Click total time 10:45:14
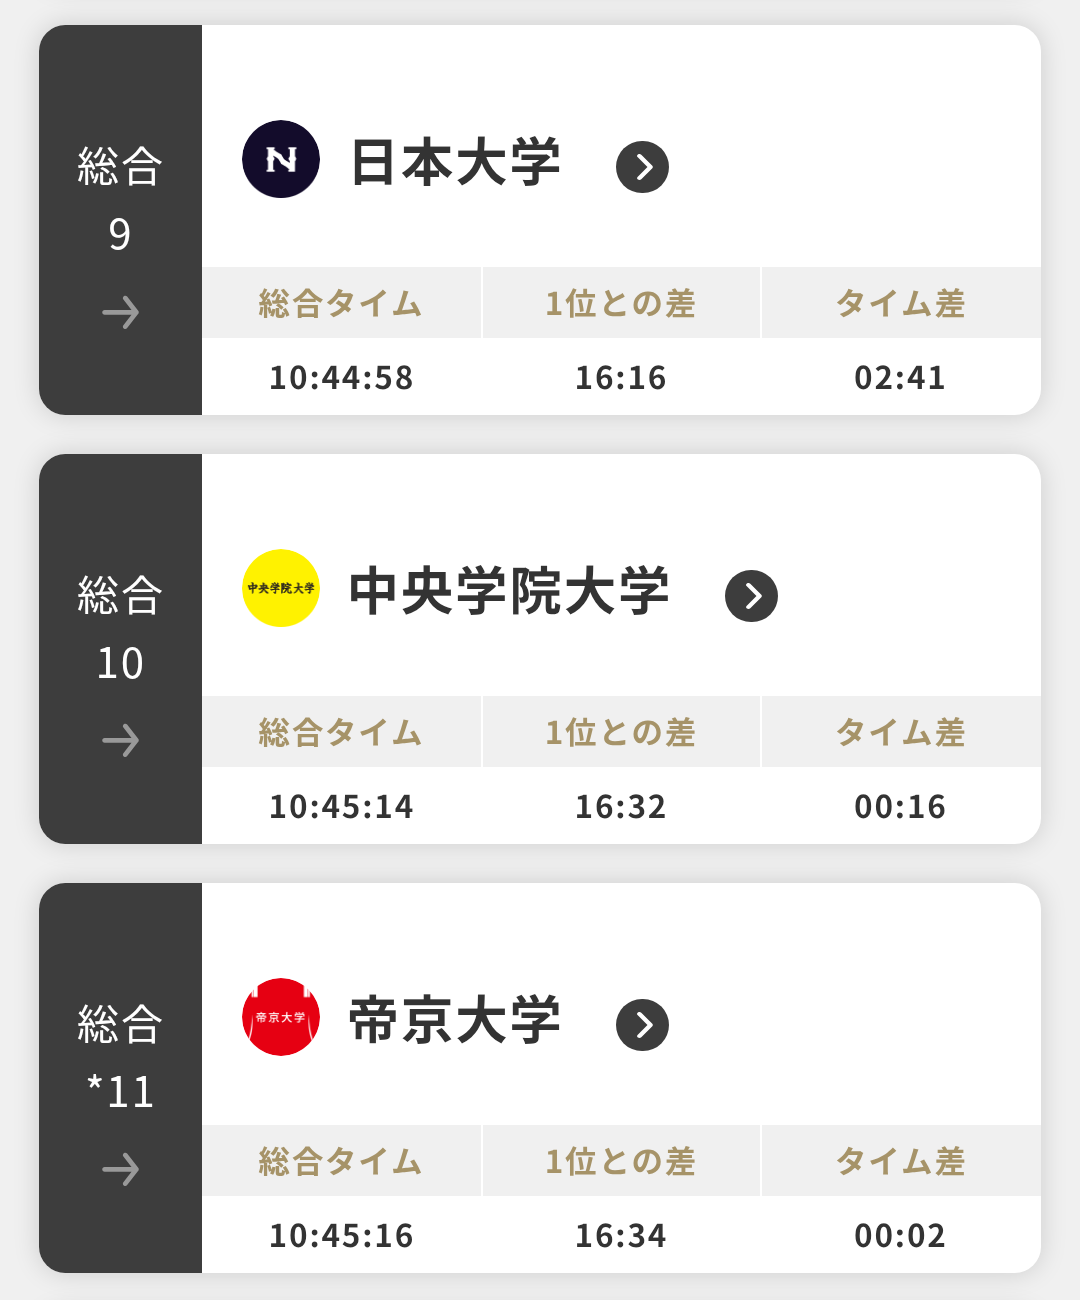The height and width of the screenshot is (1300, 1080). (x=341, y=807)
